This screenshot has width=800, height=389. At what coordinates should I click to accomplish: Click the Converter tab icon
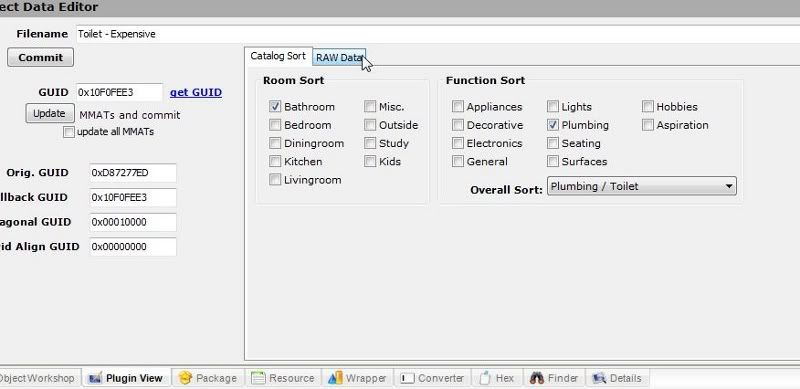click(407, 378)
